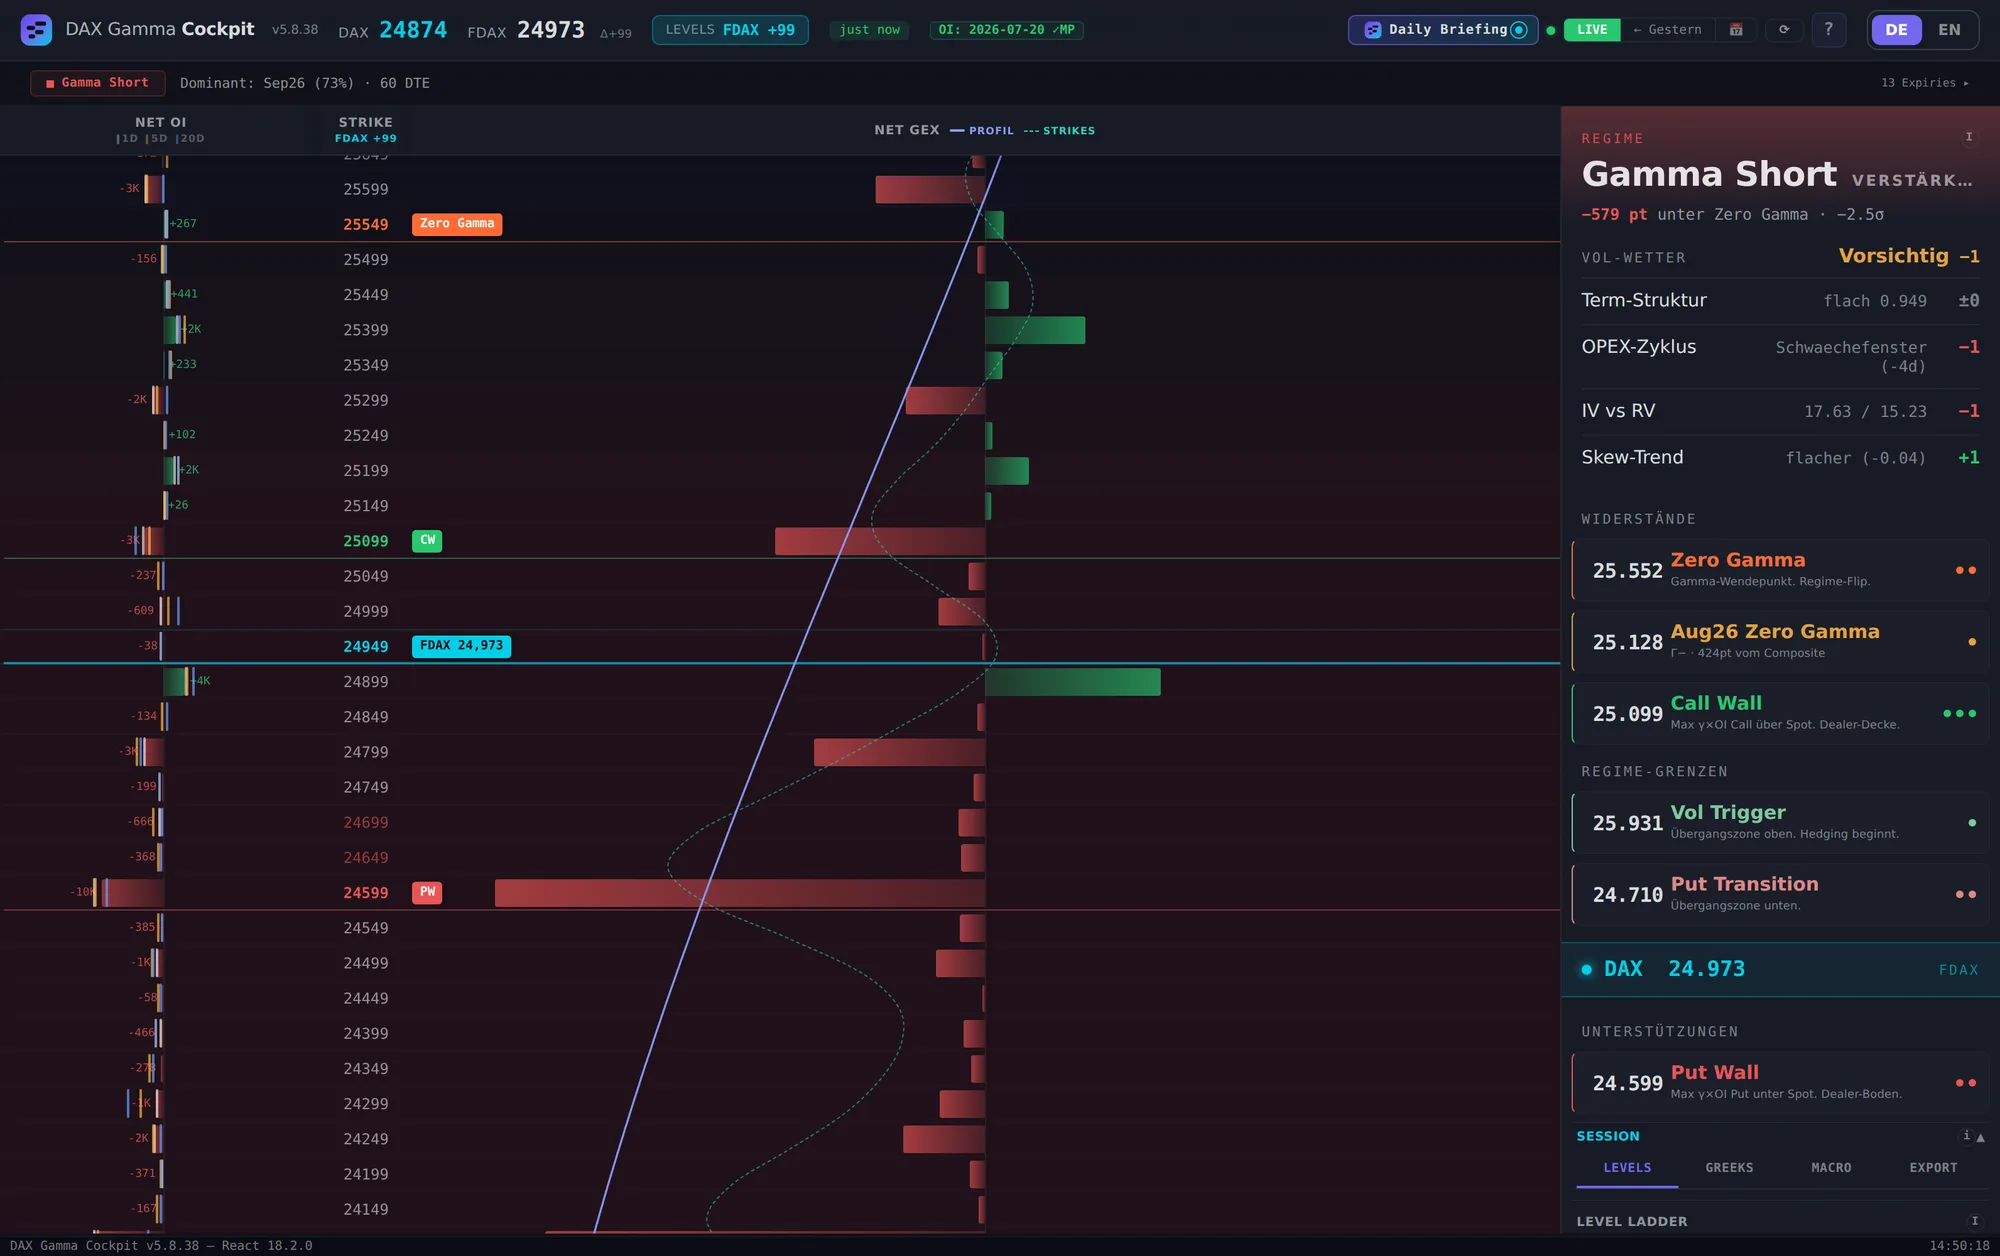Switch to the GREEKS tab
The width and height of the screenshot is (2000, 1256).
pyautogui.click(x=1729, y=1168)
